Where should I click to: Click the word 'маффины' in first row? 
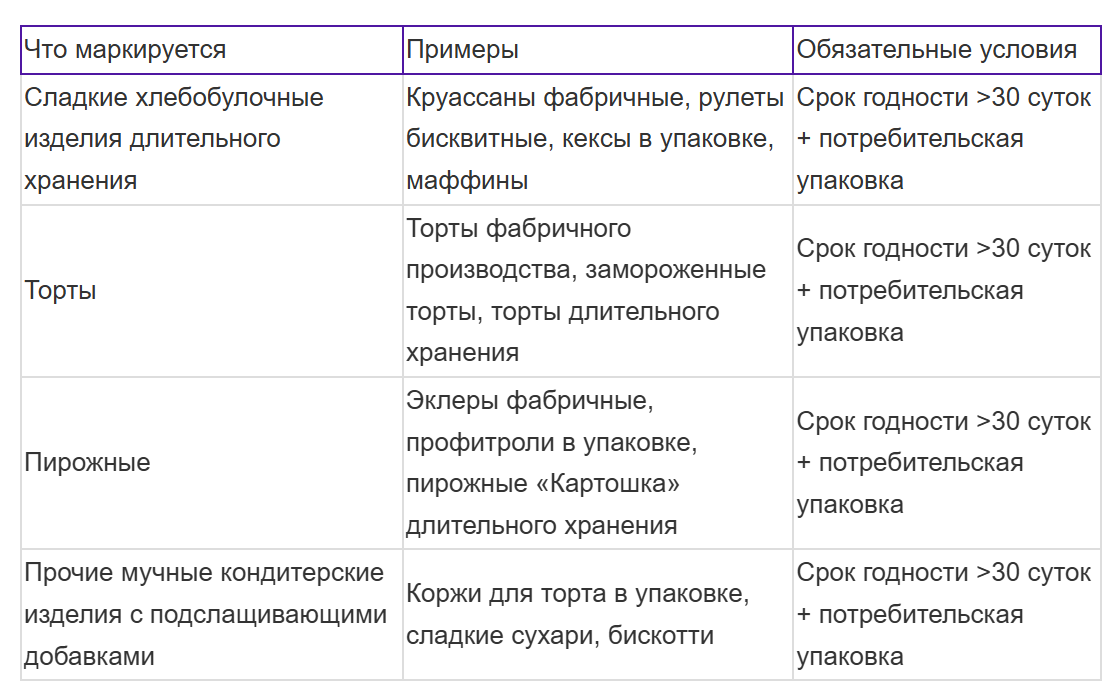point(467,181)
